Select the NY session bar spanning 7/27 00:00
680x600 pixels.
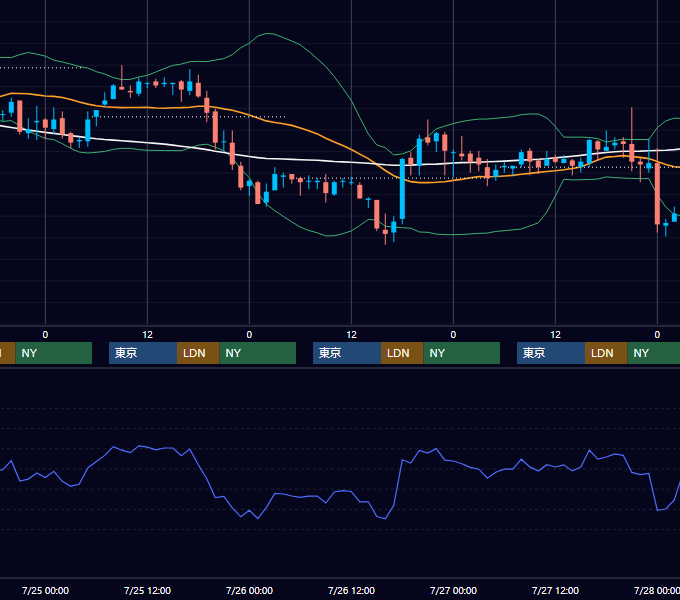pyautogui.click(x=461, y=353)
